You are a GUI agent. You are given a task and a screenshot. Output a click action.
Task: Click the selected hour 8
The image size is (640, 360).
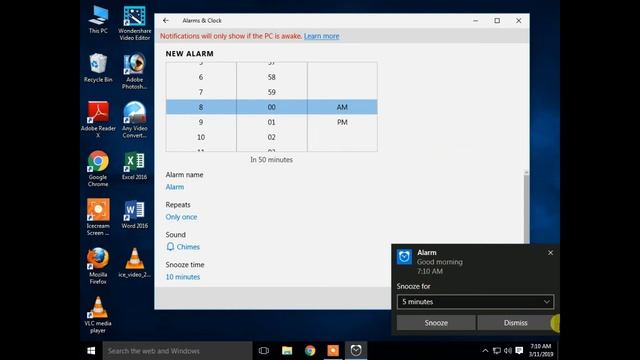pyautogui.click(x=201, y=107)
